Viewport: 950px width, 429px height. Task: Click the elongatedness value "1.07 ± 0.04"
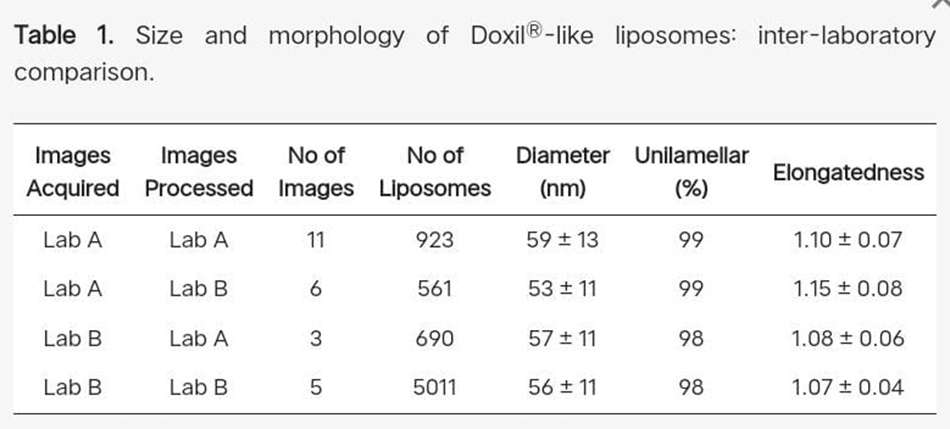pyautogui.click(x=847, y=387)
